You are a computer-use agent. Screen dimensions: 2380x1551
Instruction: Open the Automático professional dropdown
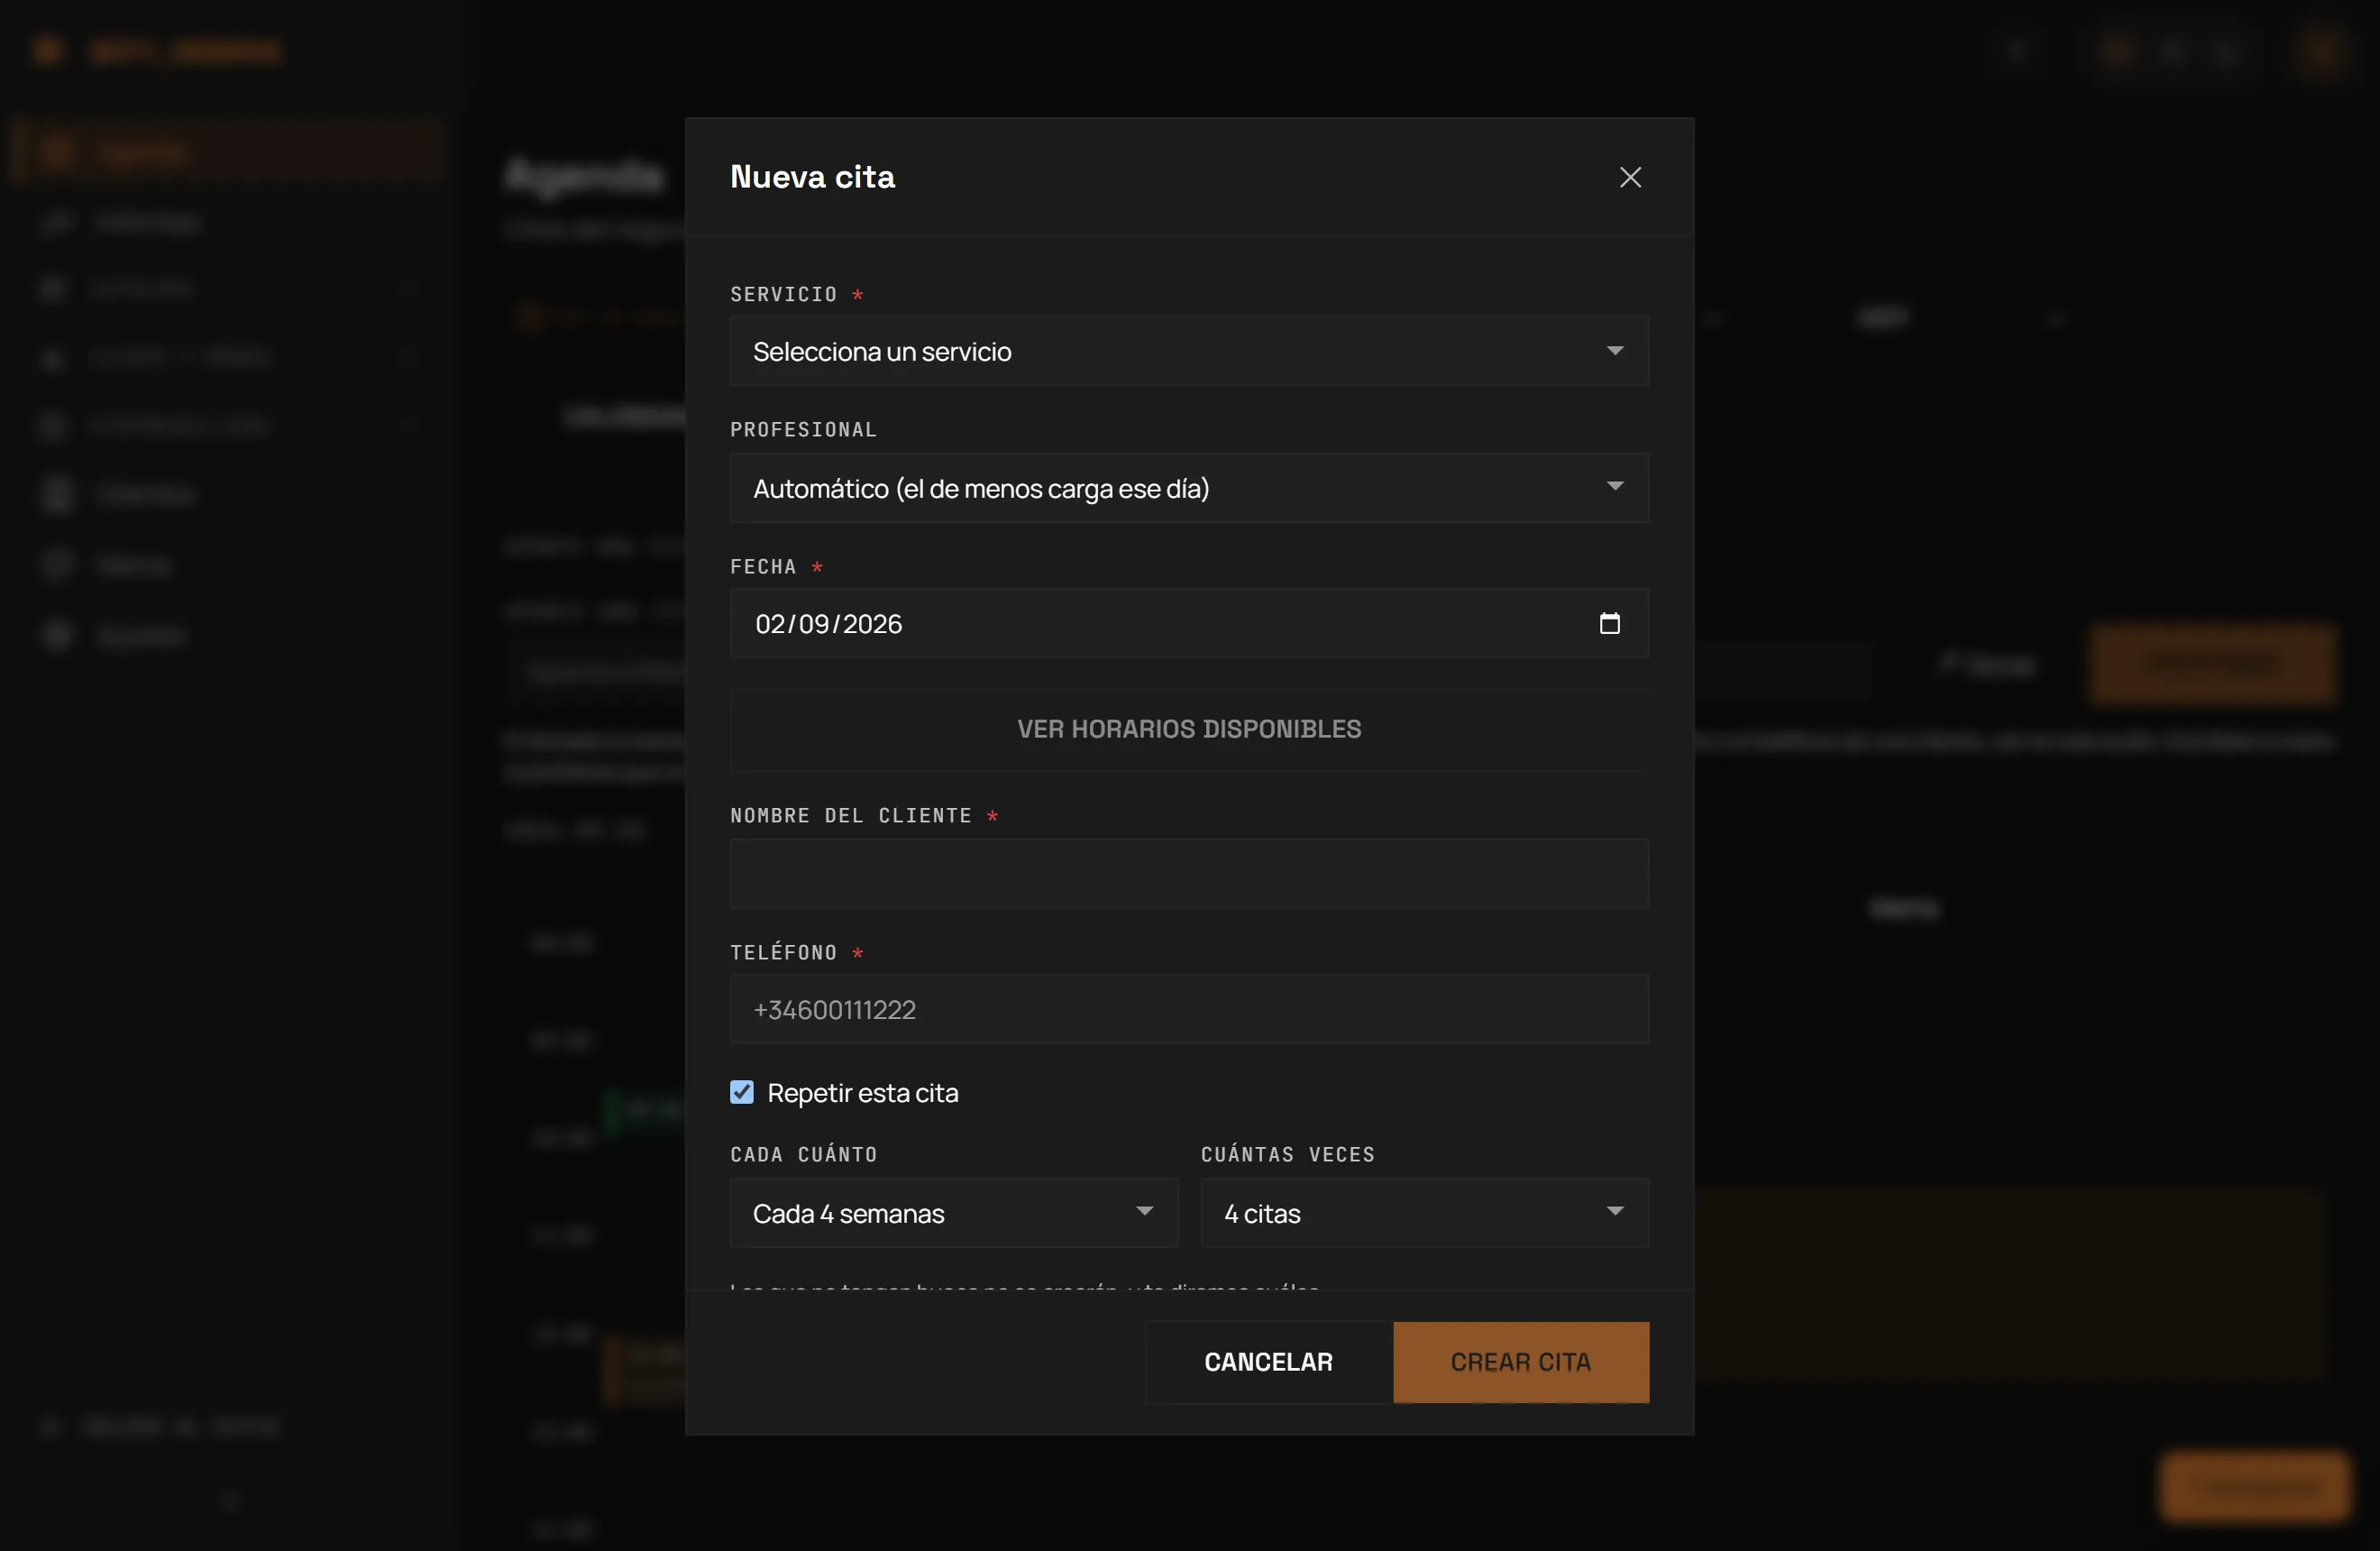1189,488
